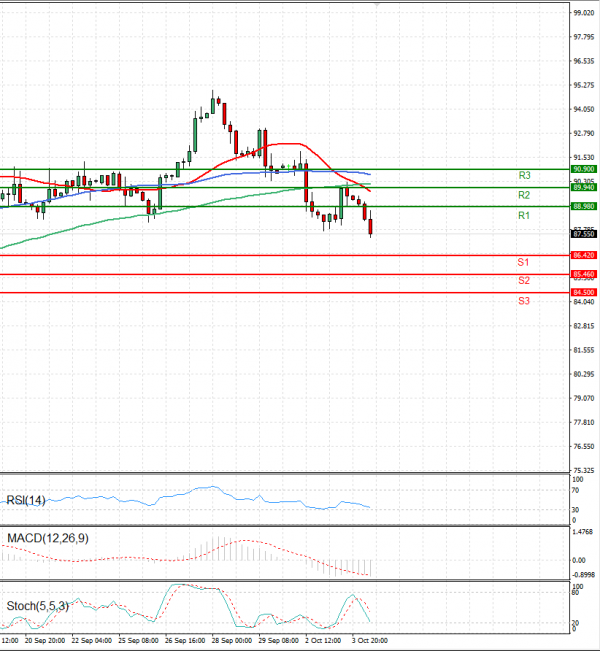The width and height of the screenshot is (600, 651).
Task: Click the 26 Sep 16:00 time label
Action: (x=185, y=641)
